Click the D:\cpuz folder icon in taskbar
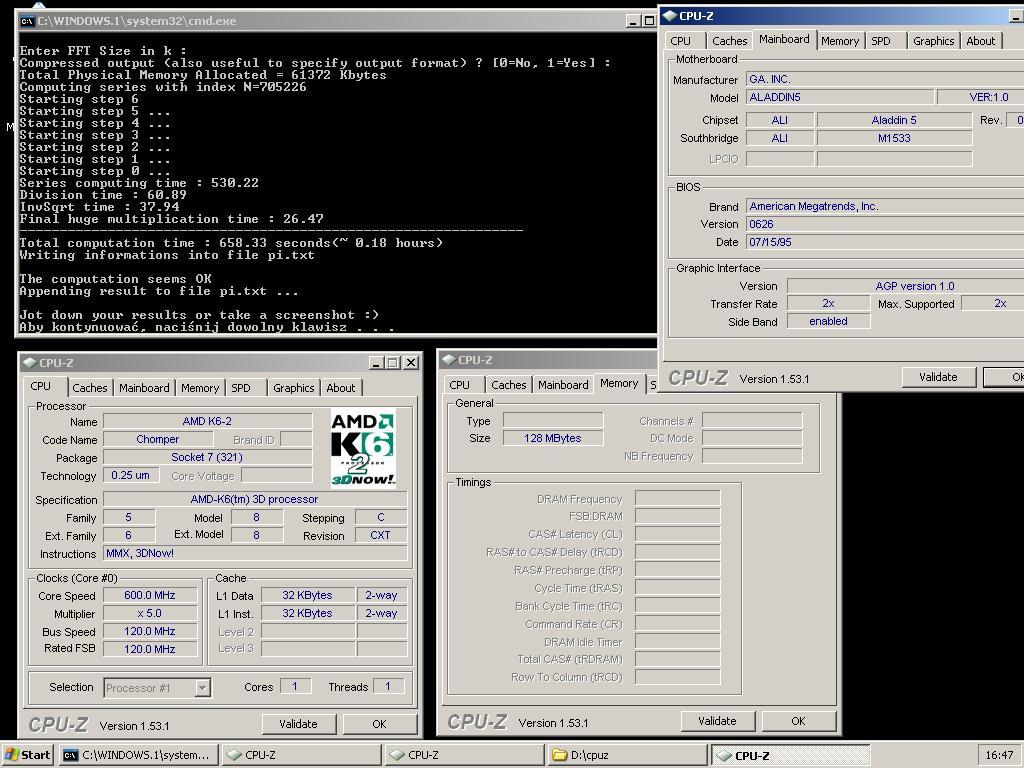Image resolution: width=1024 pixels, height=768 pixels. [560, 755]
